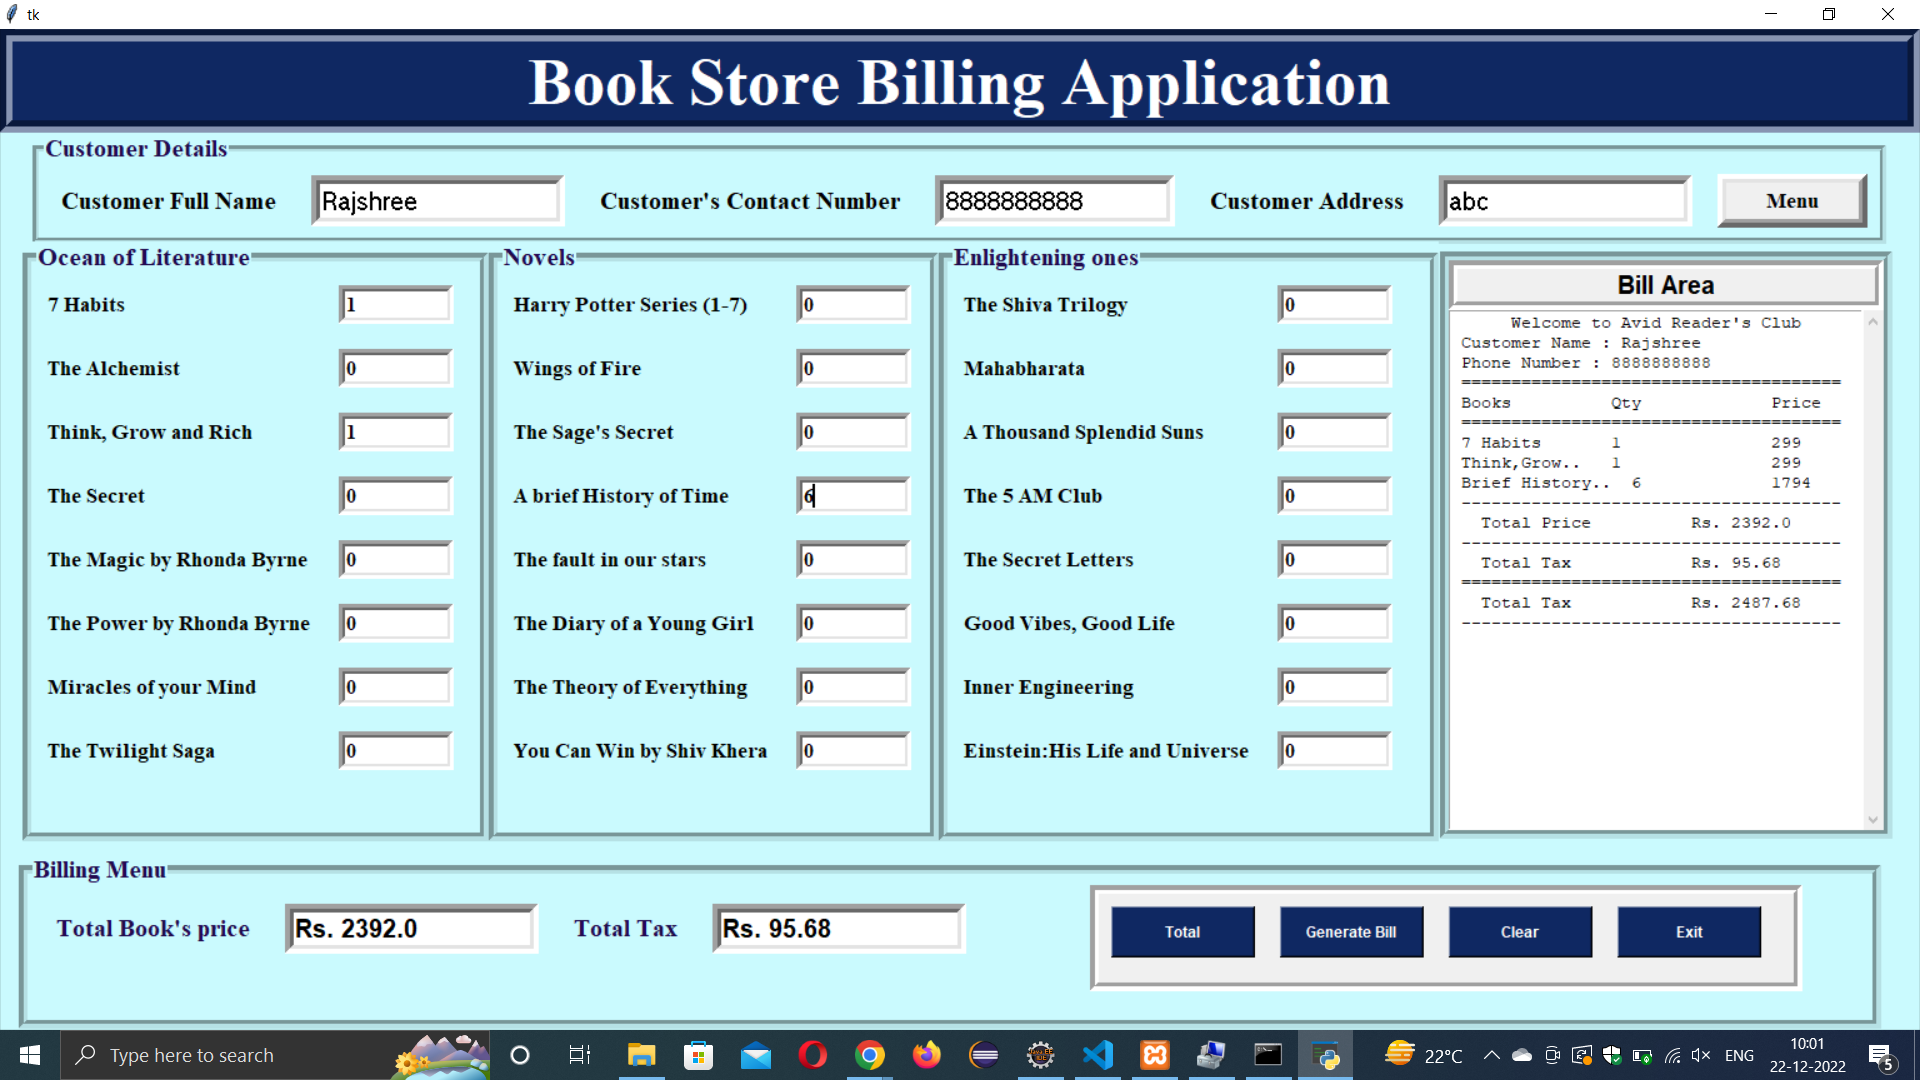Open the Wi-Fi network tray icon
The height and width of the screenshot is (1080, 1920).
(1672, 1055)
